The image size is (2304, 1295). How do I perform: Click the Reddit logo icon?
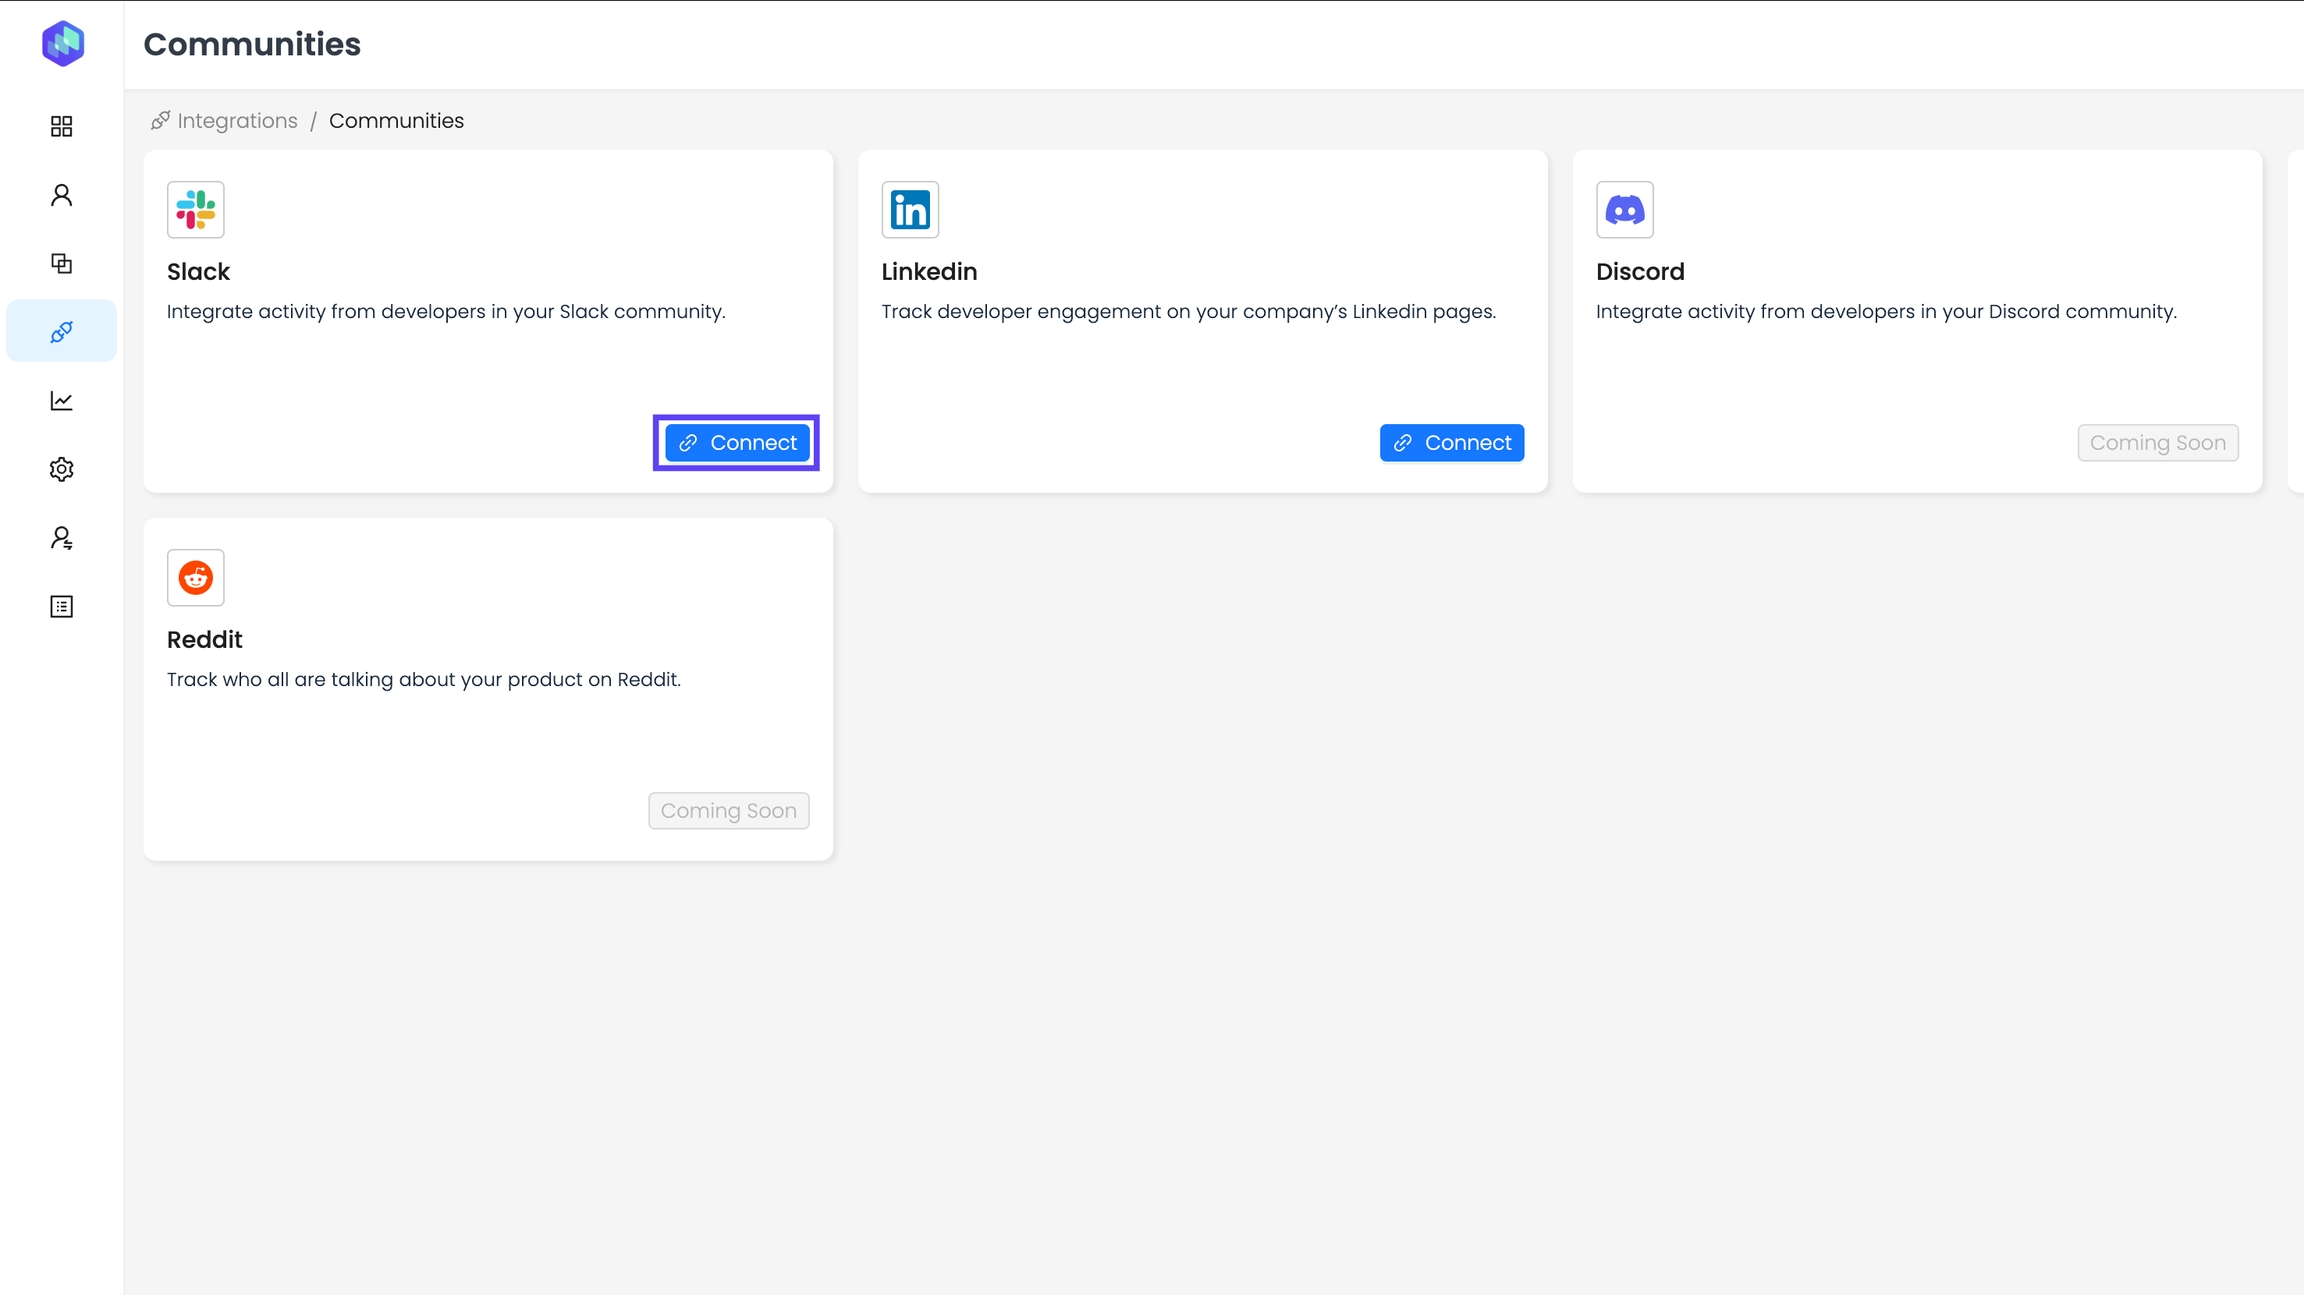pyautogui.click(x=196, y=578)
